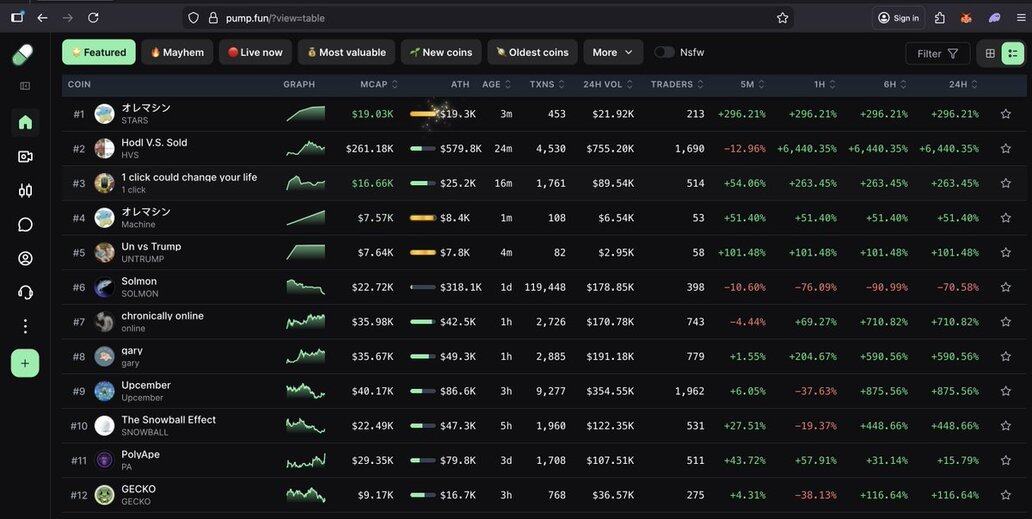
Task: Open the candlestick chart icon in sidebar
Action: click(x=25, y=190)
